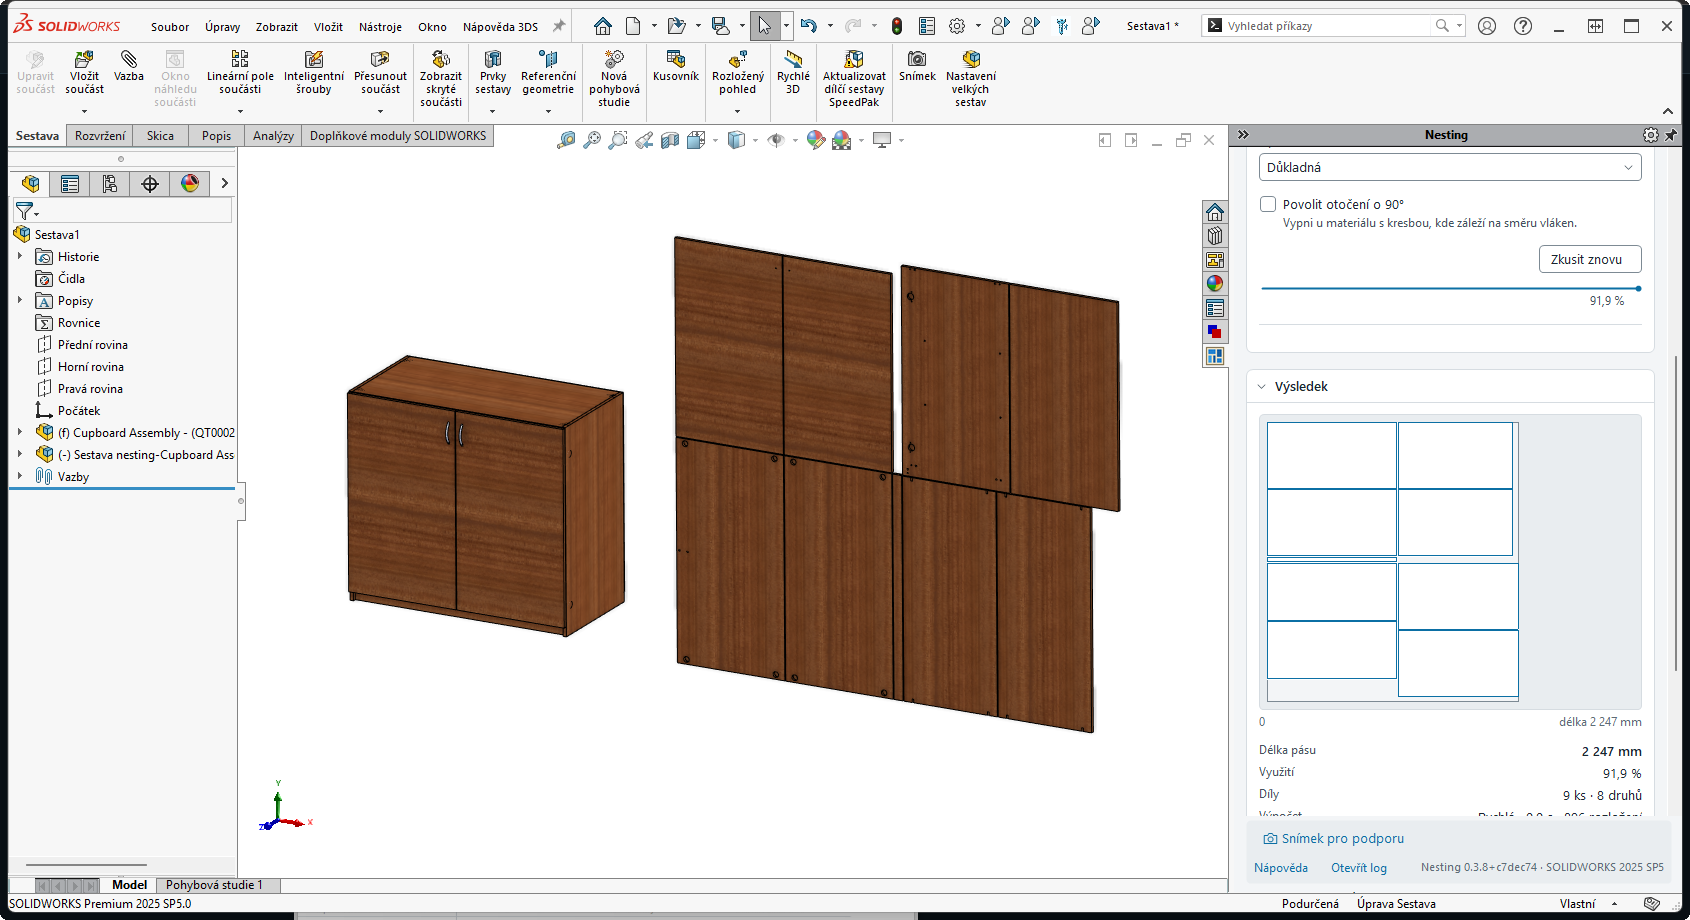Select the Pohybová studie 1 tab
This screenshot has width=1690, height=920.
214,885
